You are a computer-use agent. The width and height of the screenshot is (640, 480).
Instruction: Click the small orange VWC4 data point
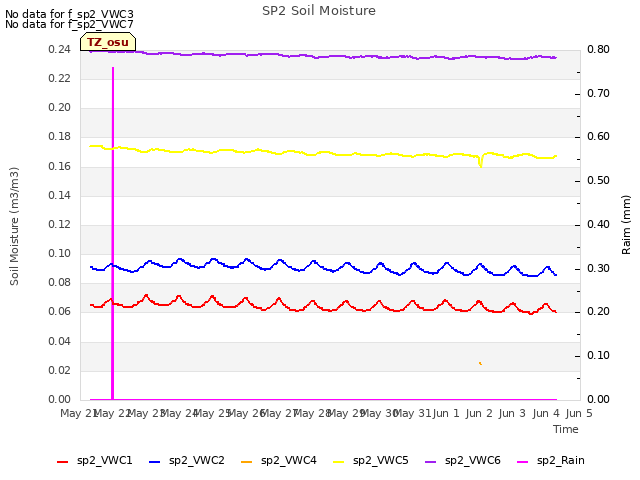click(x=480, y=363)
